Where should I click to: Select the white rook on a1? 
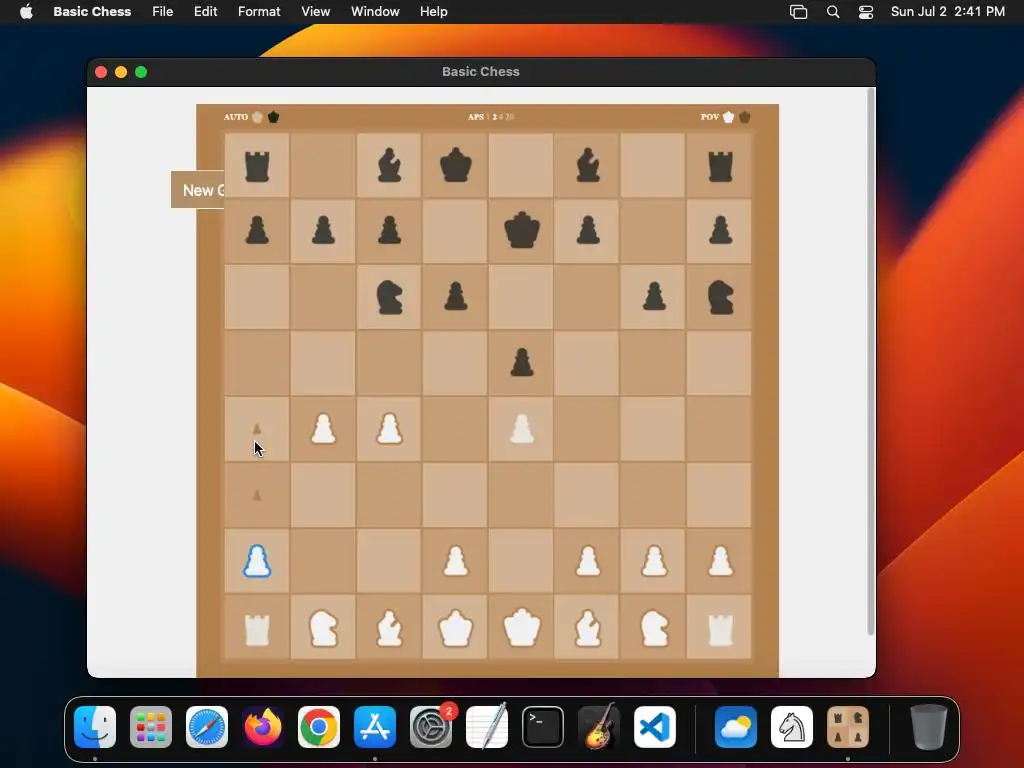click(257, 630)
